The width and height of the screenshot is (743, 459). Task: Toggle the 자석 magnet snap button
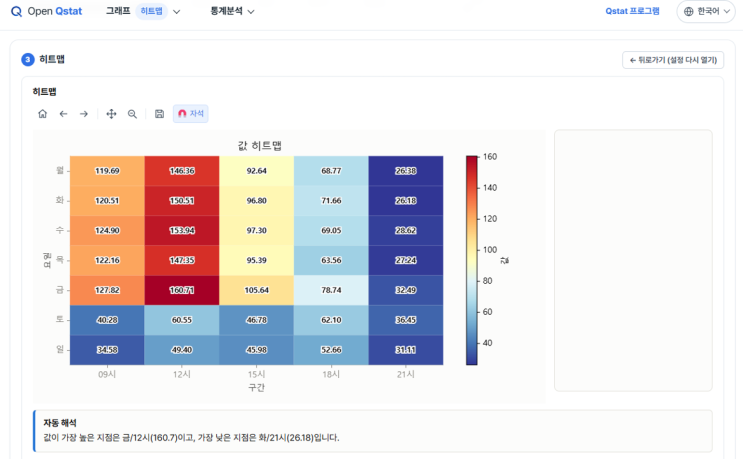190,114
